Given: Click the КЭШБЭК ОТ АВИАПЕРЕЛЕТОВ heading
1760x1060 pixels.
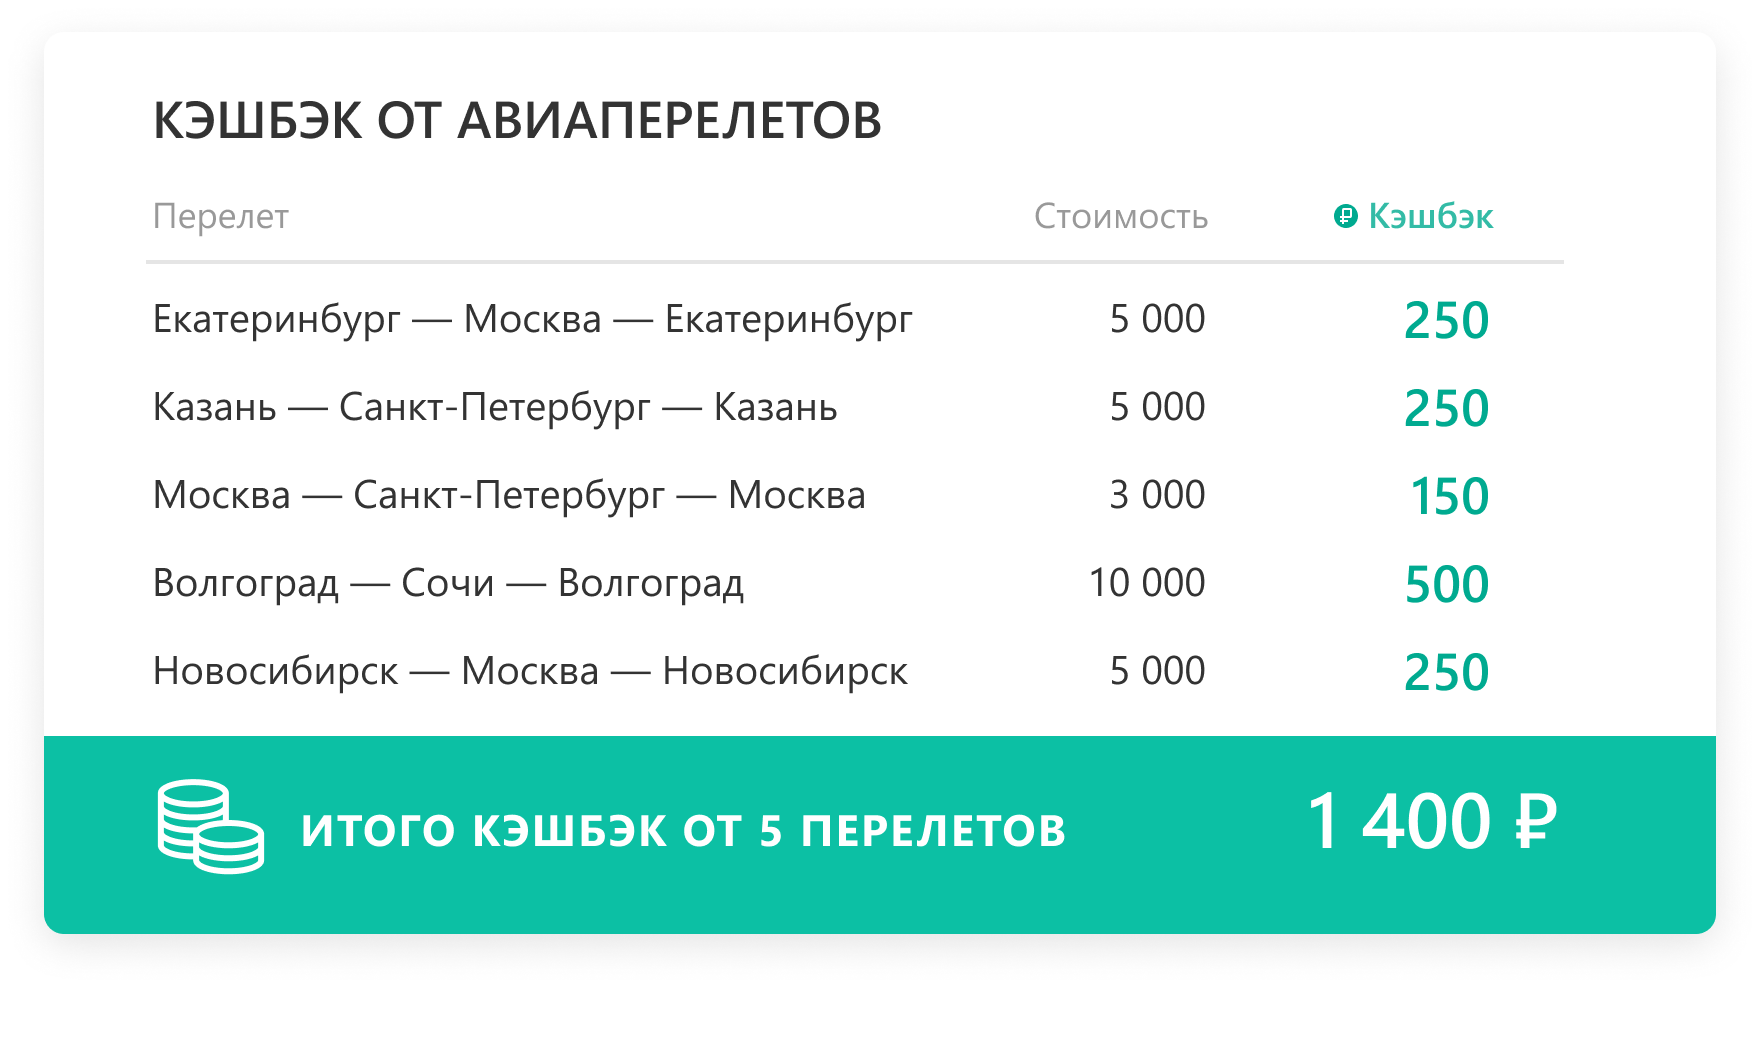Looking at the screenshot, I should pos(517,121).
